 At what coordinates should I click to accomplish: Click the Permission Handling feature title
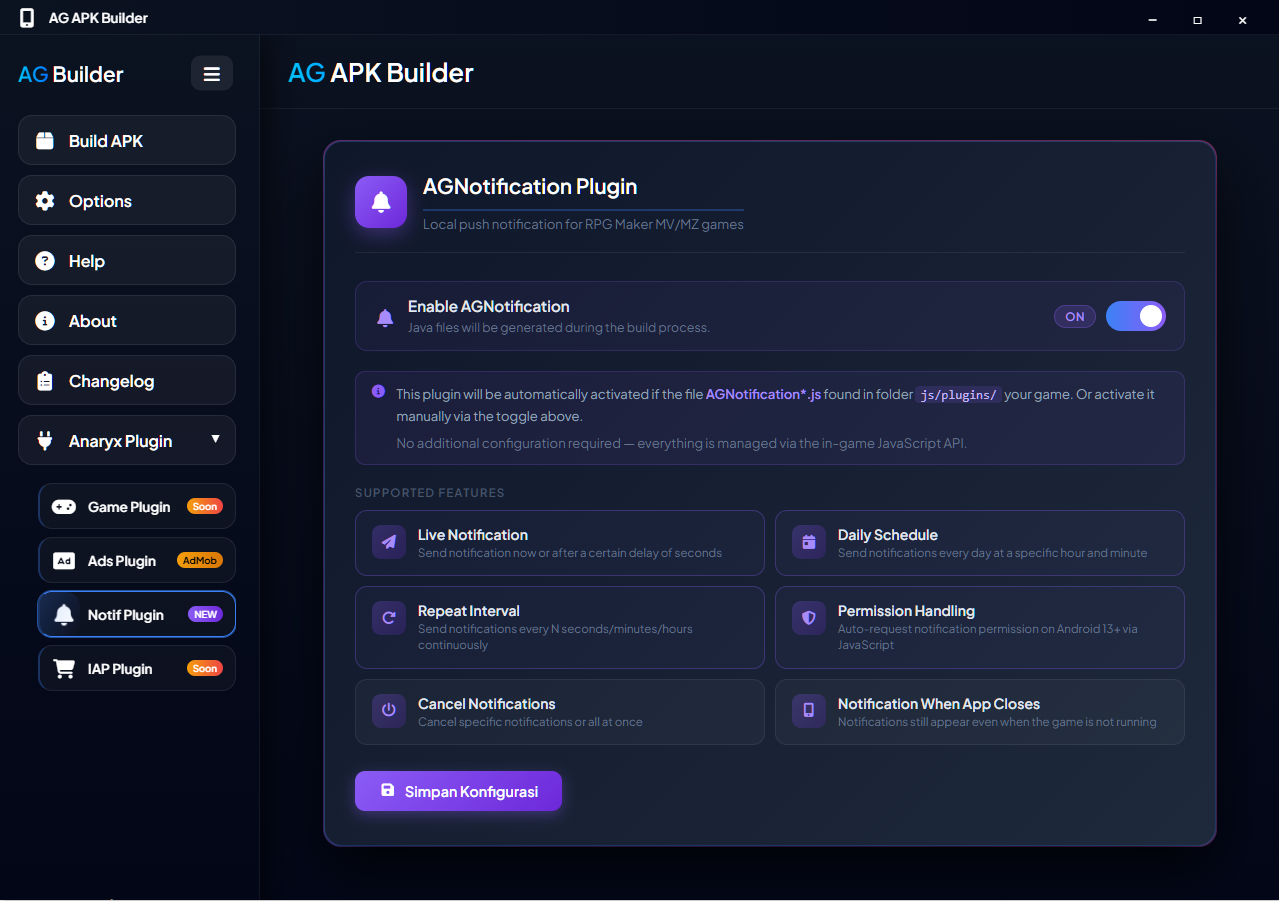(906, 611)
